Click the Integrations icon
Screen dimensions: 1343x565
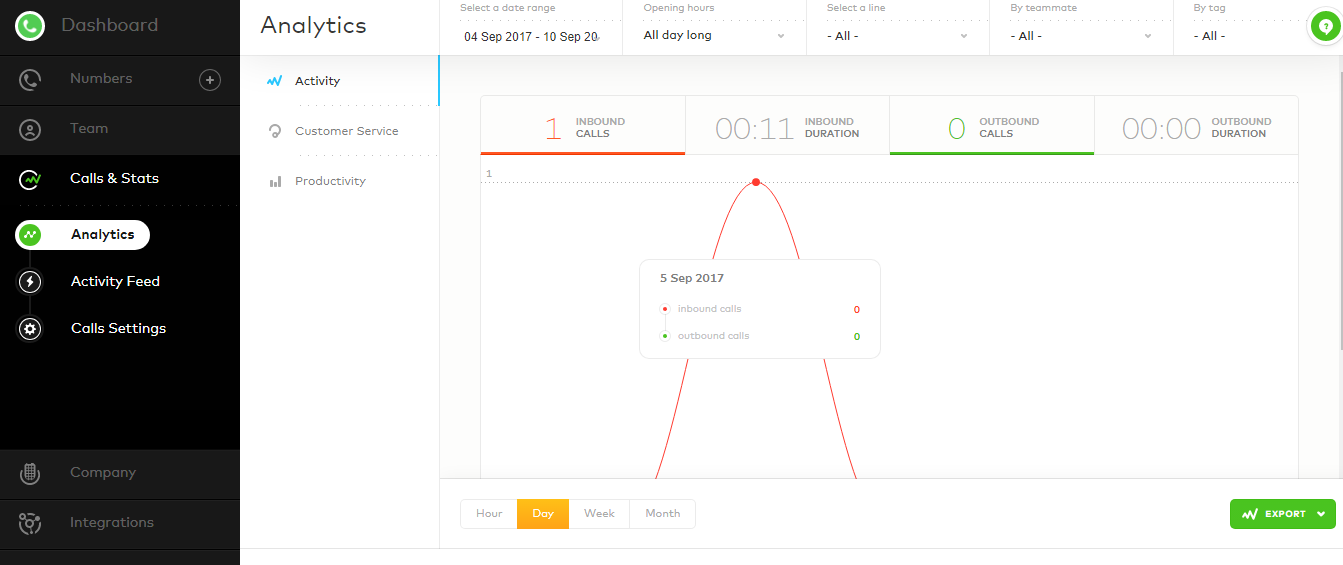point(30,523)
